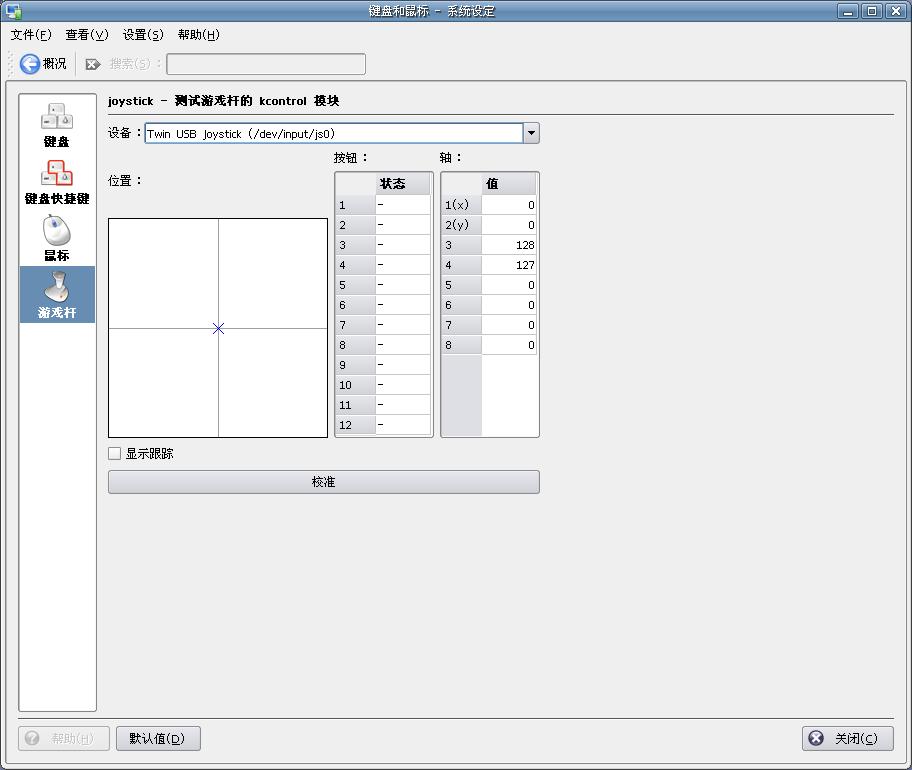Click the 关闭(C) close button
The width and height of the screenshot is (912, 770).
[x=847, y=739]
